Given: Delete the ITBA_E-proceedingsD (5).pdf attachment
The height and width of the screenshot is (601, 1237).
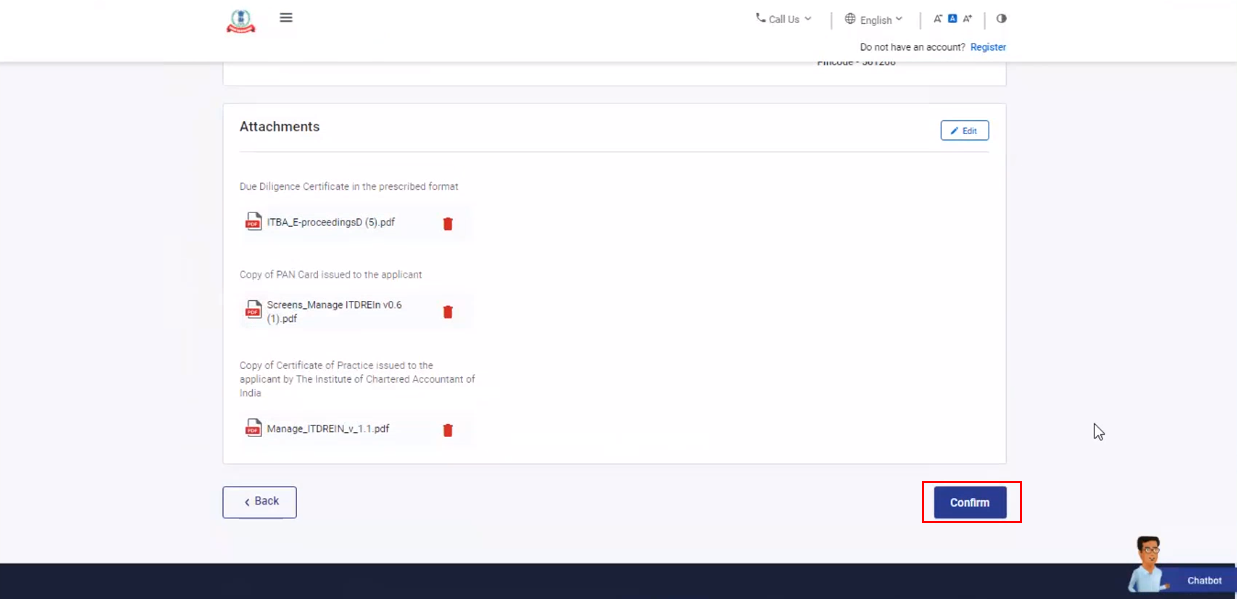Looking at the screenshot, I should coord(448,224).
